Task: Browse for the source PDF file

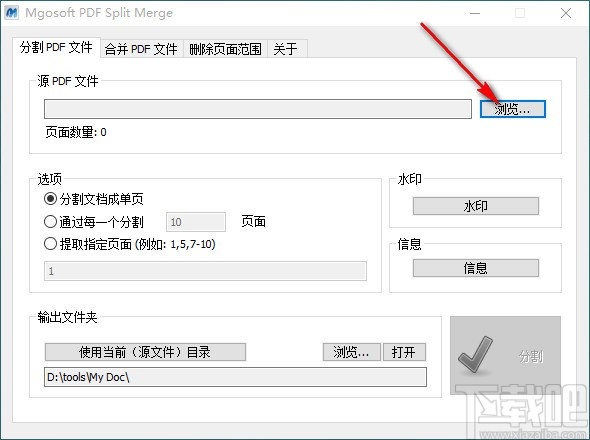Action: 512,109
